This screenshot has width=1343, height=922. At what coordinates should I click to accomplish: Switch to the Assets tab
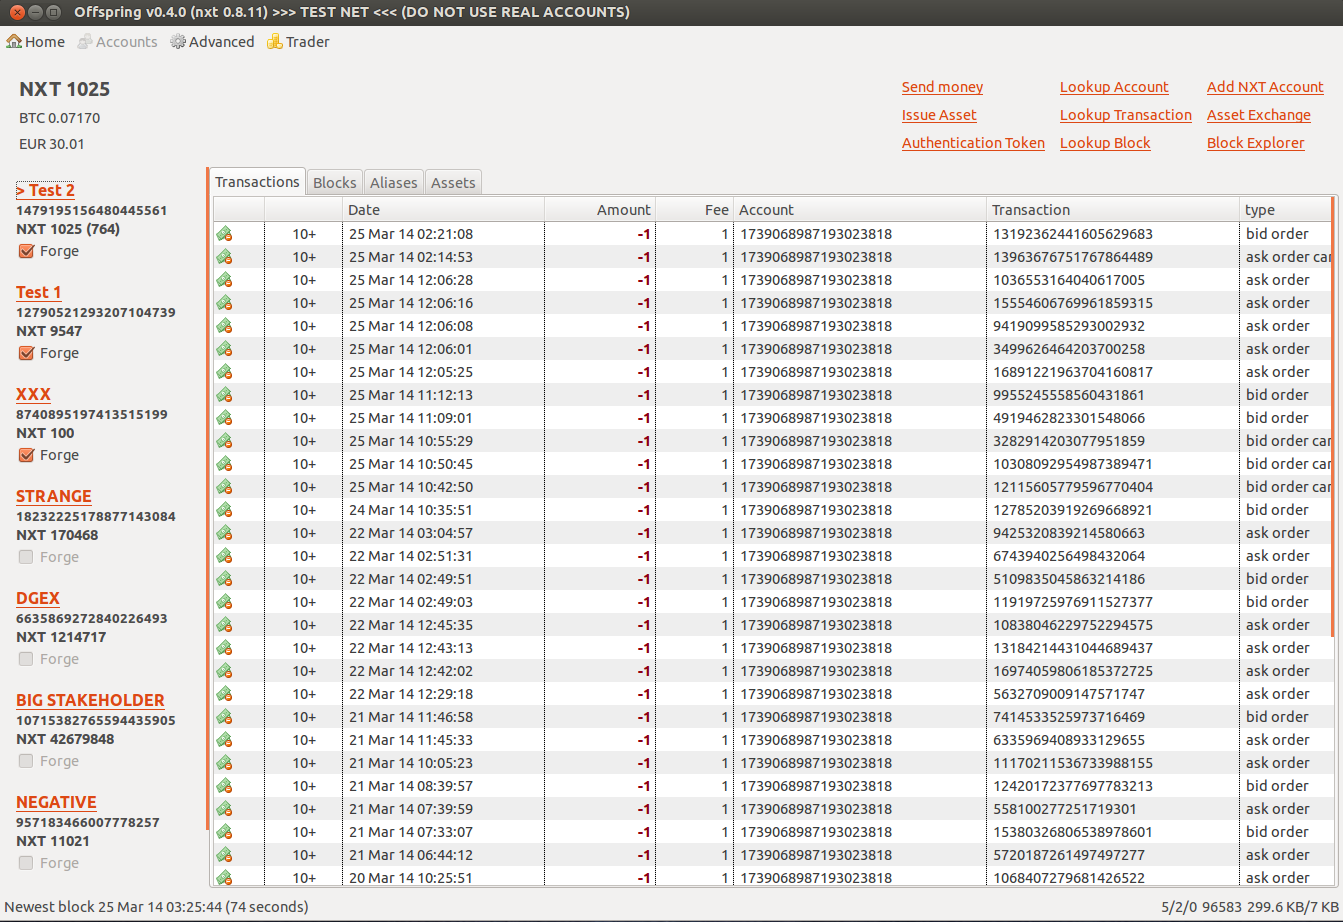tap(453, 183)
